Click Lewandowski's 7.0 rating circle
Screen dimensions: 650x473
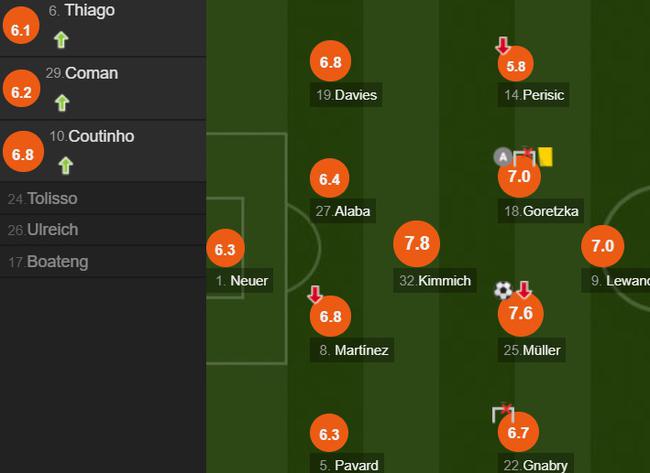602,246
